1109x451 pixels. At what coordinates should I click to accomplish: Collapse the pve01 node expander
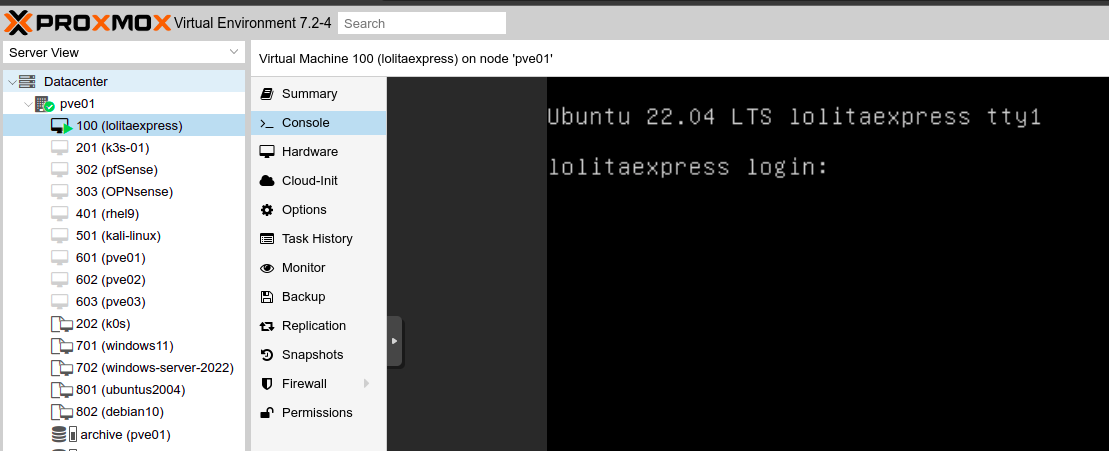[x=28, y=104]
